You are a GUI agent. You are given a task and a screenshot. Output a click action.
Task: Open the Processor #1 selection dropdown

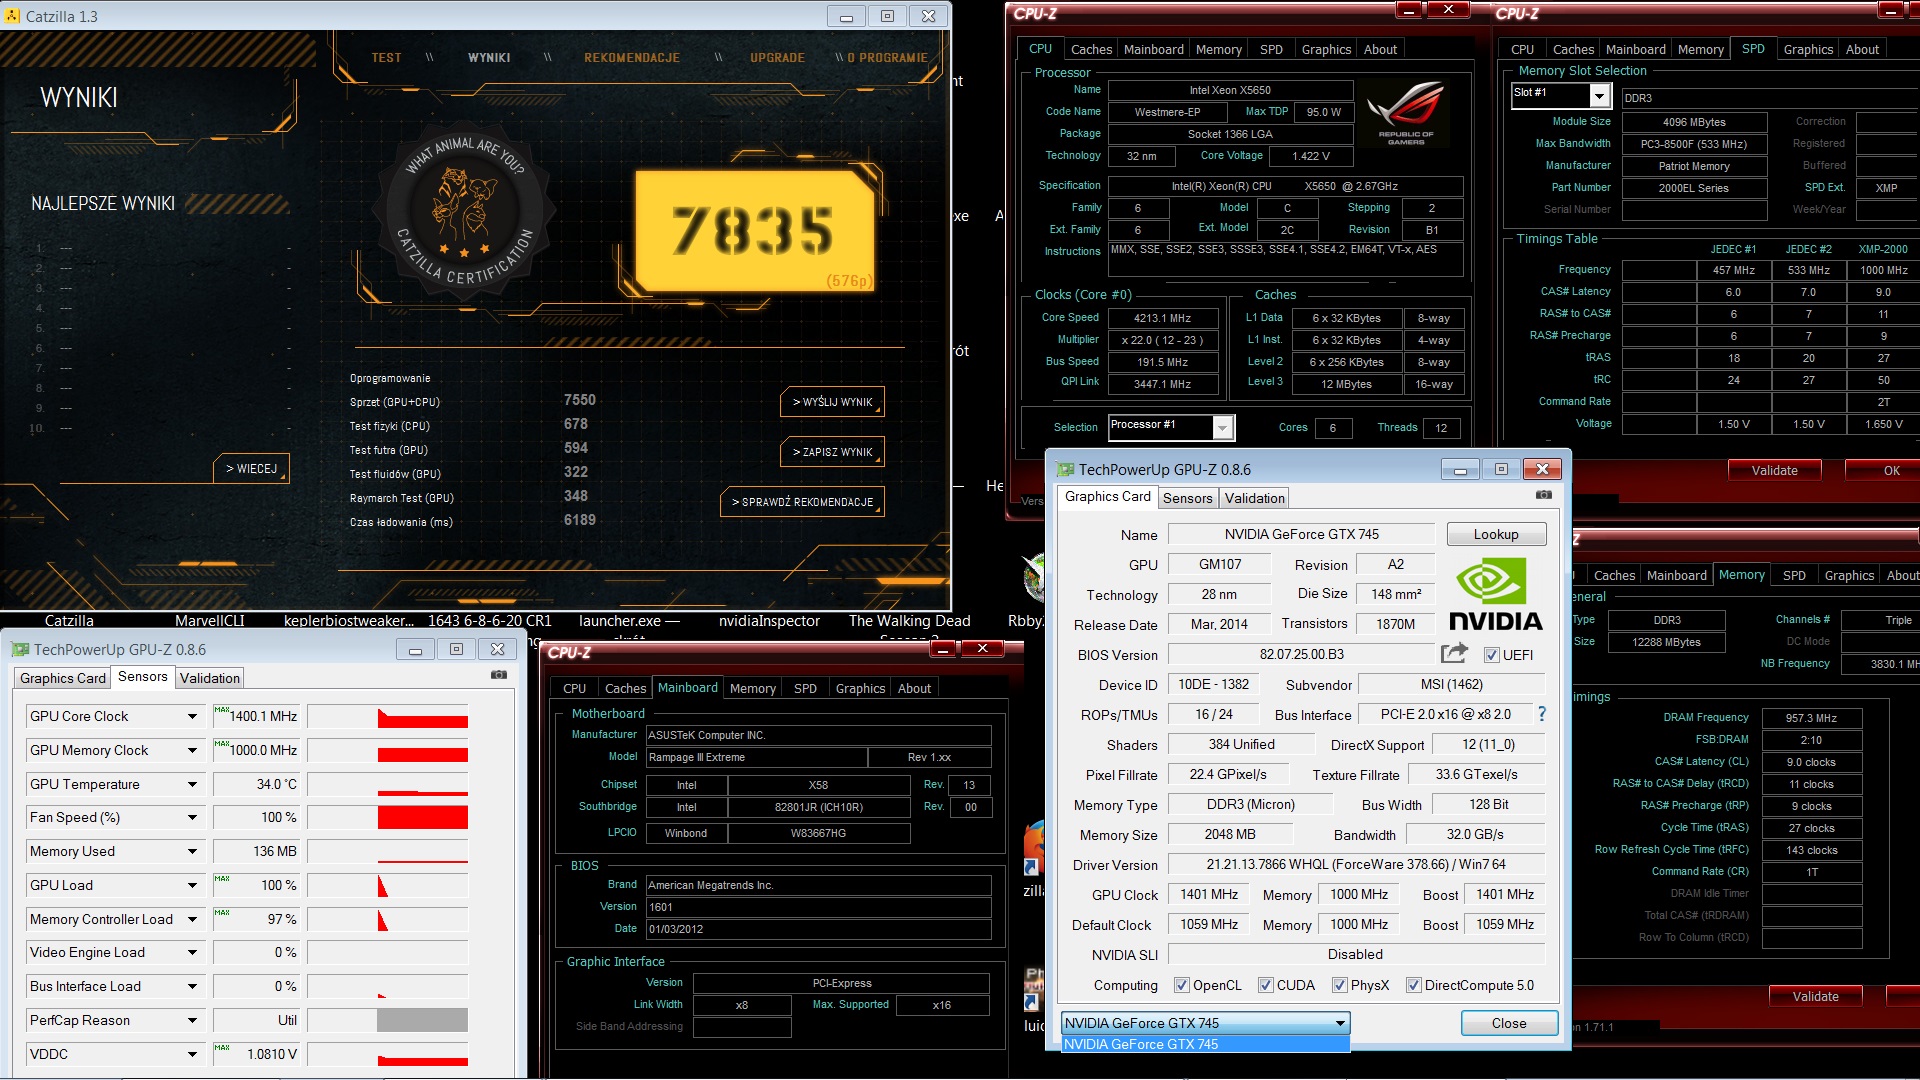1222,427
